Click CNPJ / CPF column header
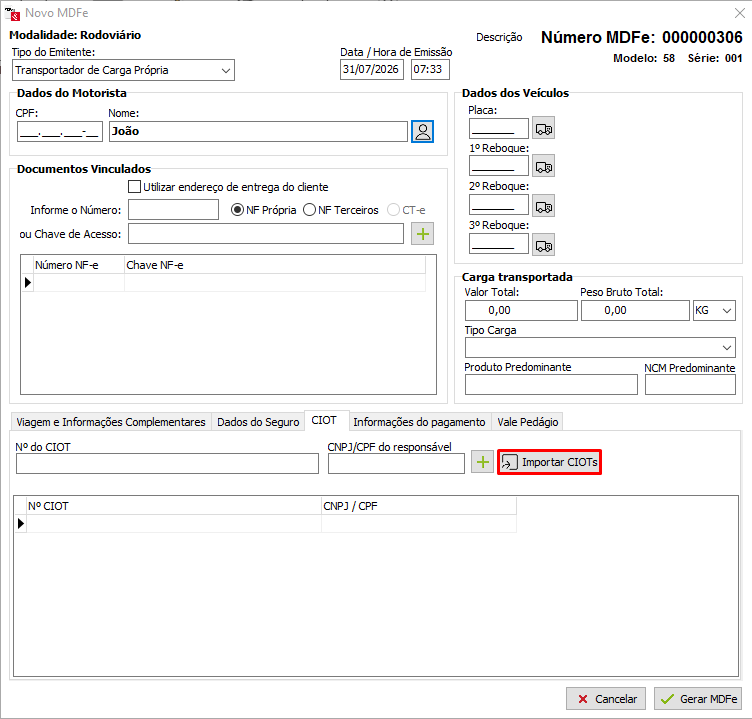 419,506
